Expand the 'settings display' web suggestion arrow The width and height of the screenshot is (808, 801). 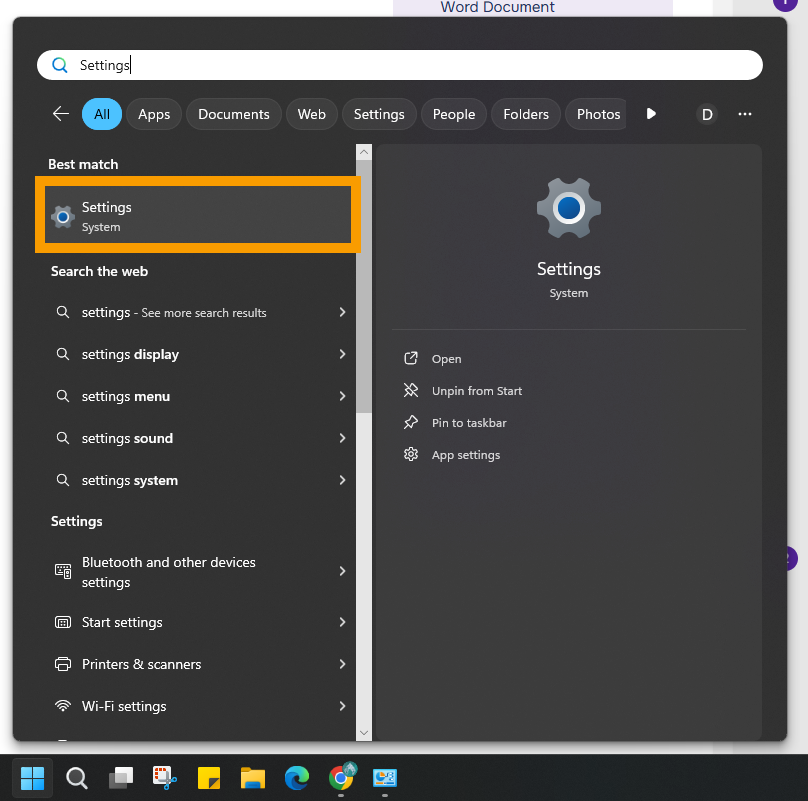[x=342, y=354]
